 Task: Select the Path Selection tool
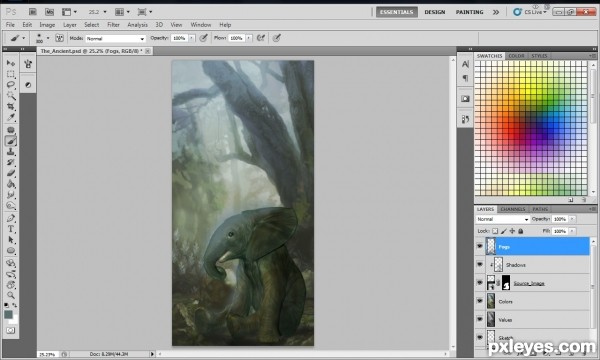pos(11,240)
